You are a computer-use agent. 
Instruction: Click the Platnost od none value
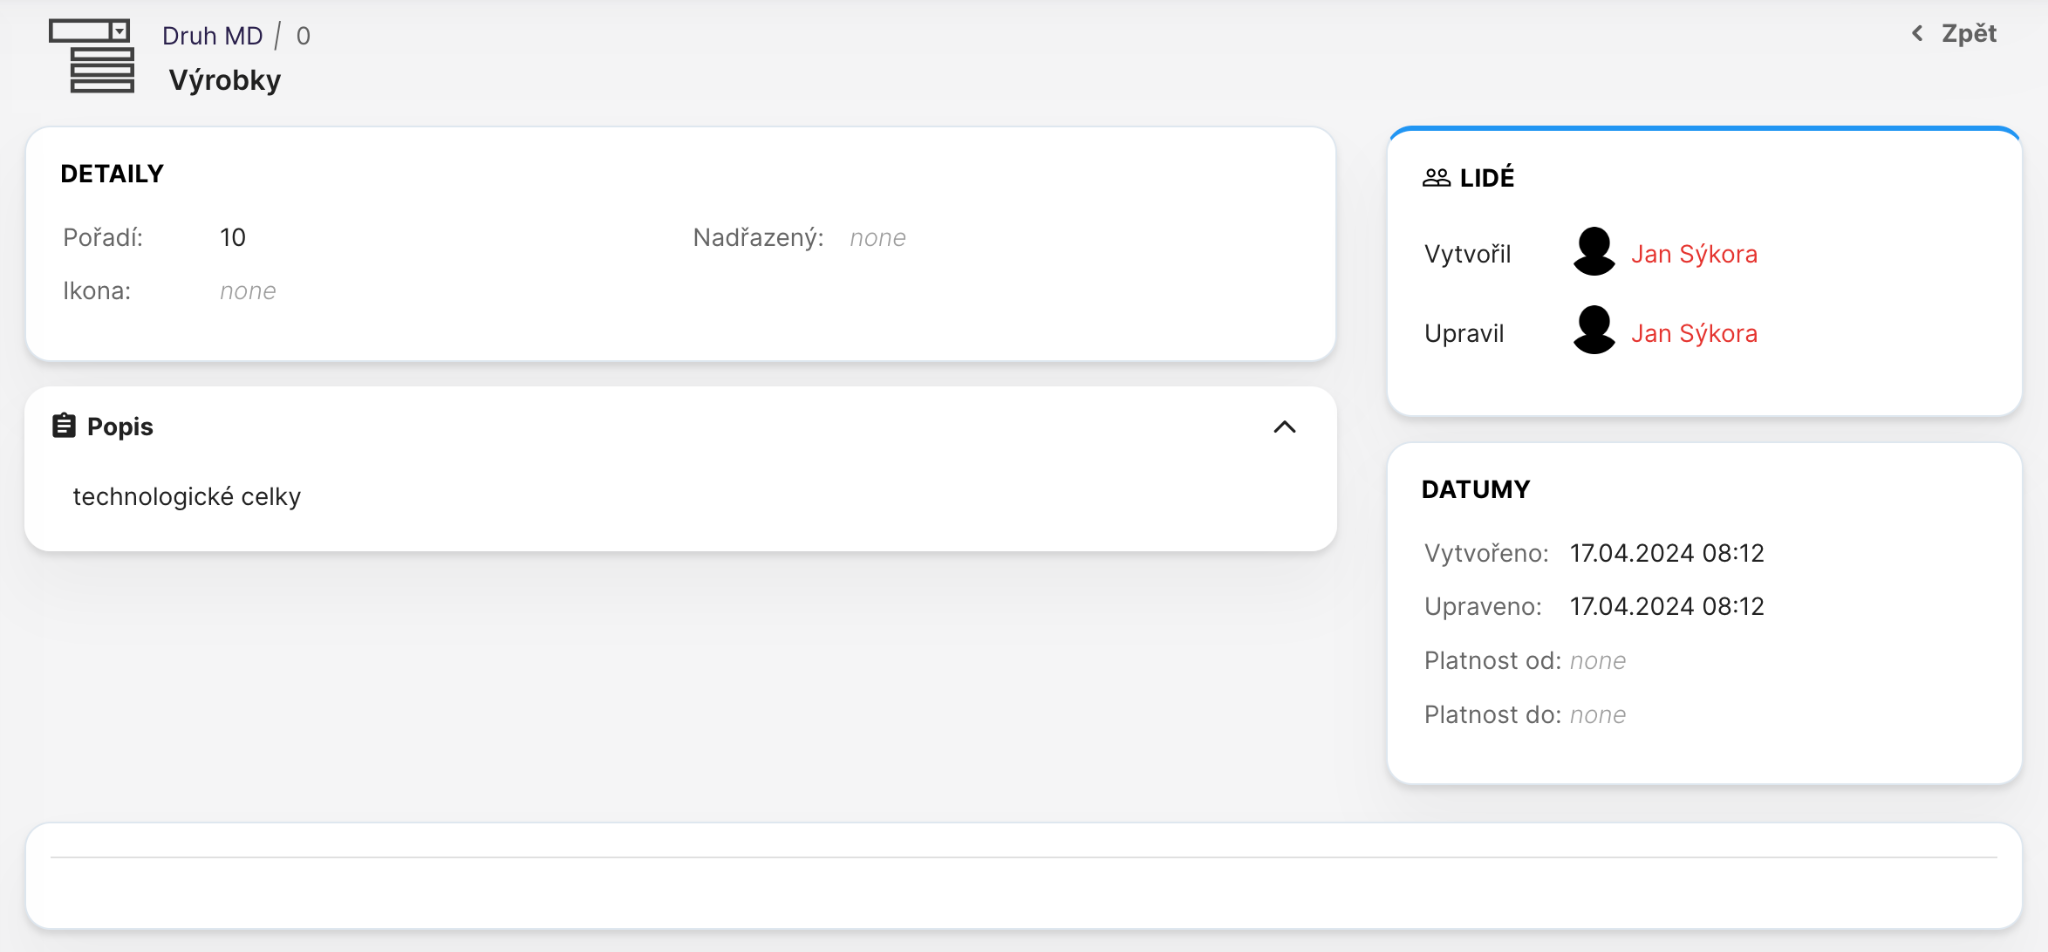click(1597, 661)
